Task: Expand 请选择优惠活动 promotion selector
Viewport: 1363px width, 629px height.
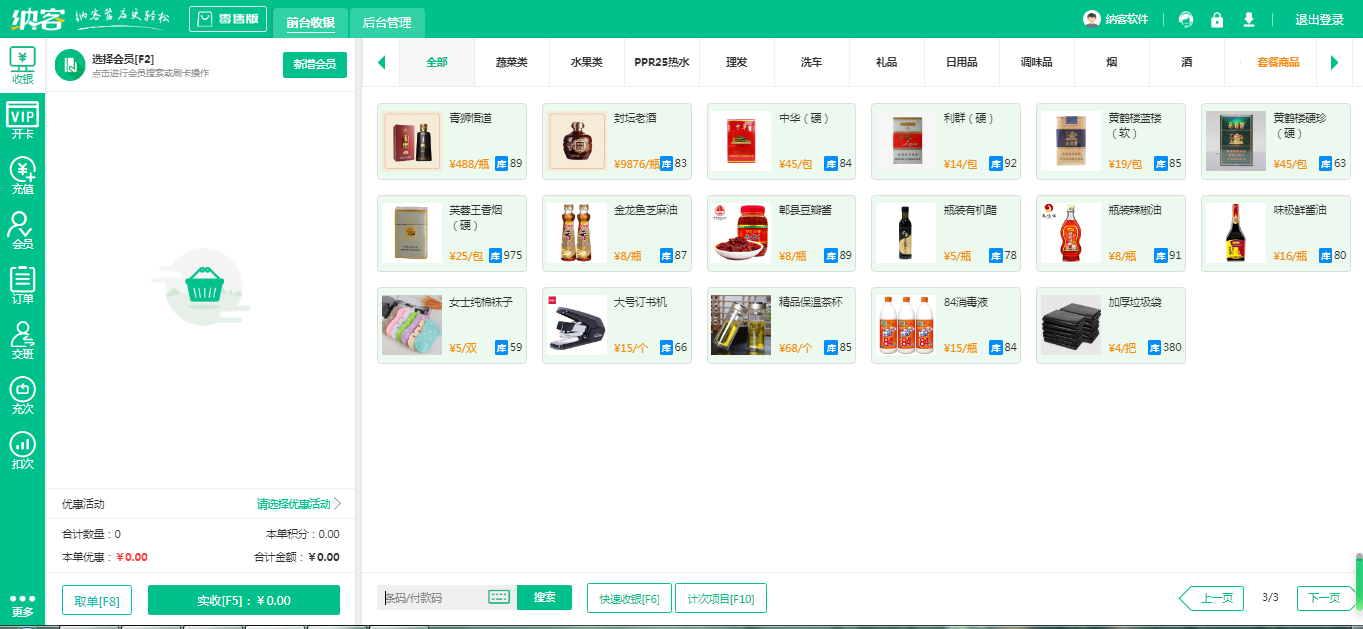Action: 299,504
